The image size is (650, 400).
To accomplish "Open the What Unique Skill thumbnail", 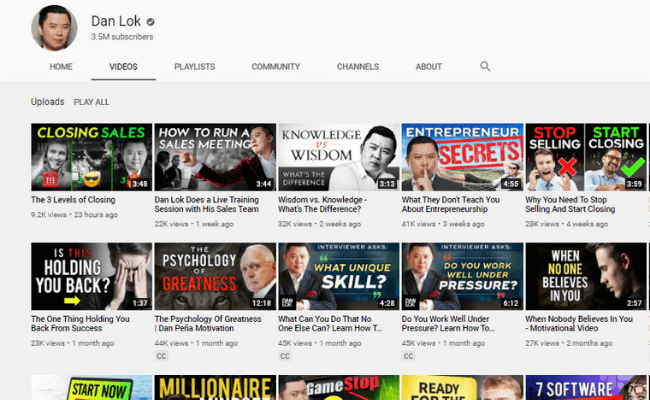I will (x=339, y=276).
